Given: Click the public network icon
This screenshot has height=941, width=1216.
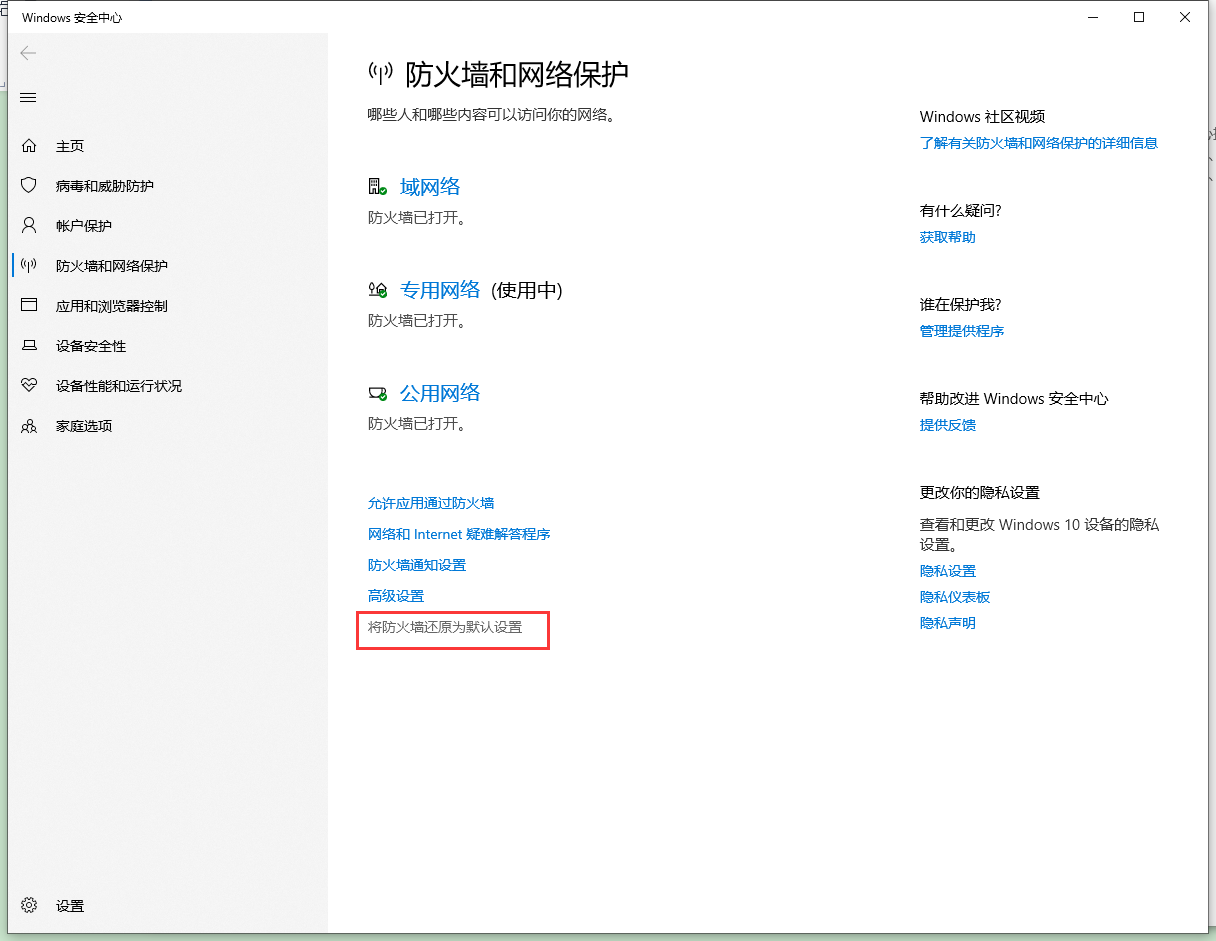Looking at the screenshot, I should (x=377, y=393).
